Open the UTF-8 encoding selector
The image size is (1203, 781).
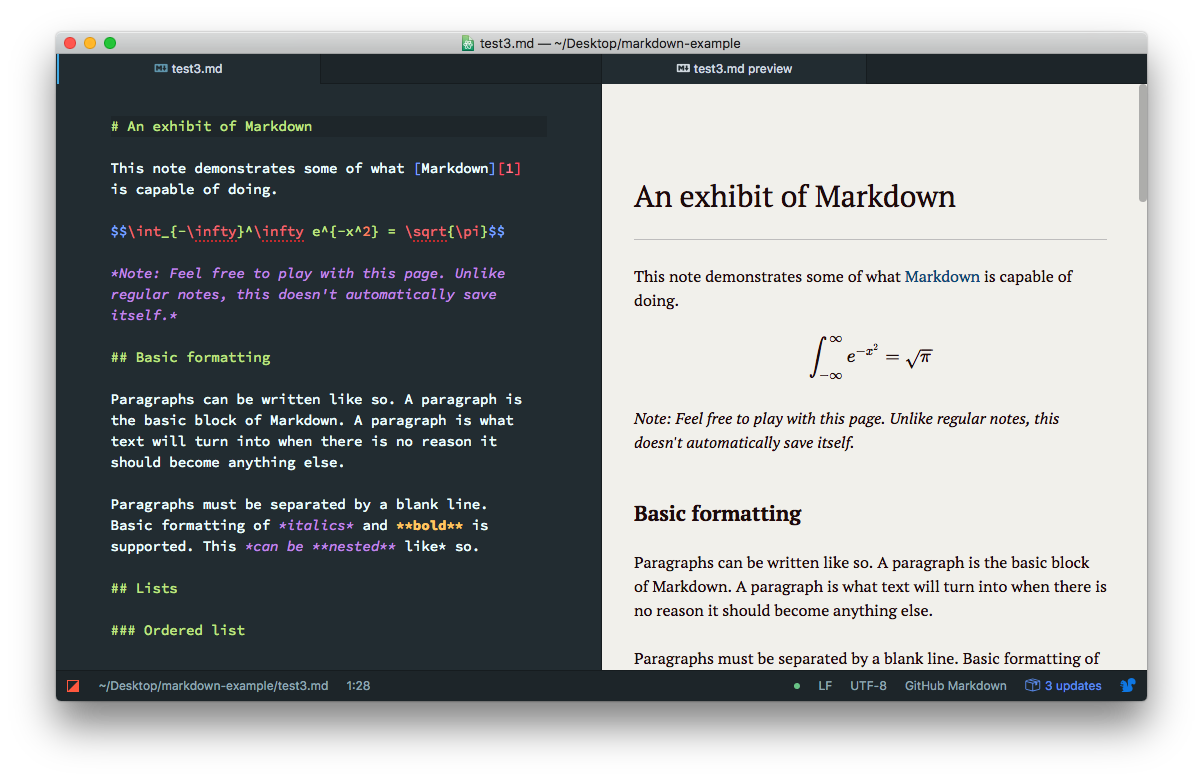pyautogui.click(x=868, y=685)
